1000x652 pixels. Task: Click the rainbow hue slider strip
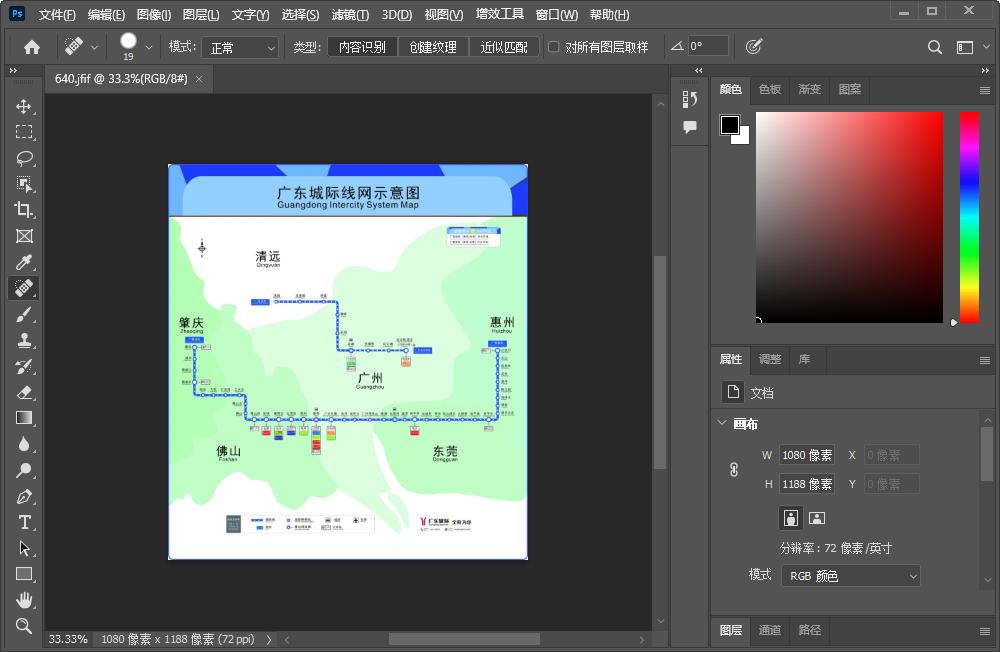(x=969, y=217)
